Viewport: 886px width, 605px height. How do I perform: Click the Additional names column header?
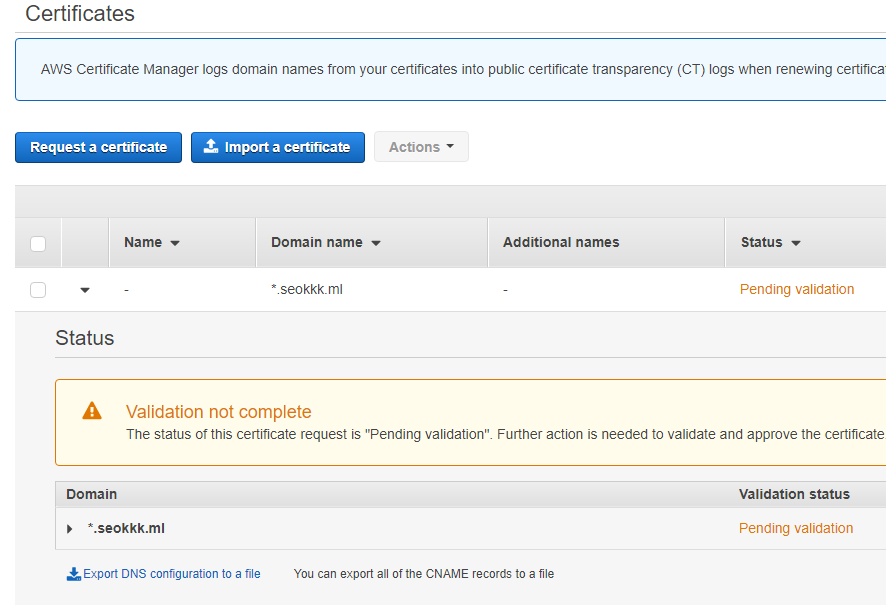[x=561, y=242]
